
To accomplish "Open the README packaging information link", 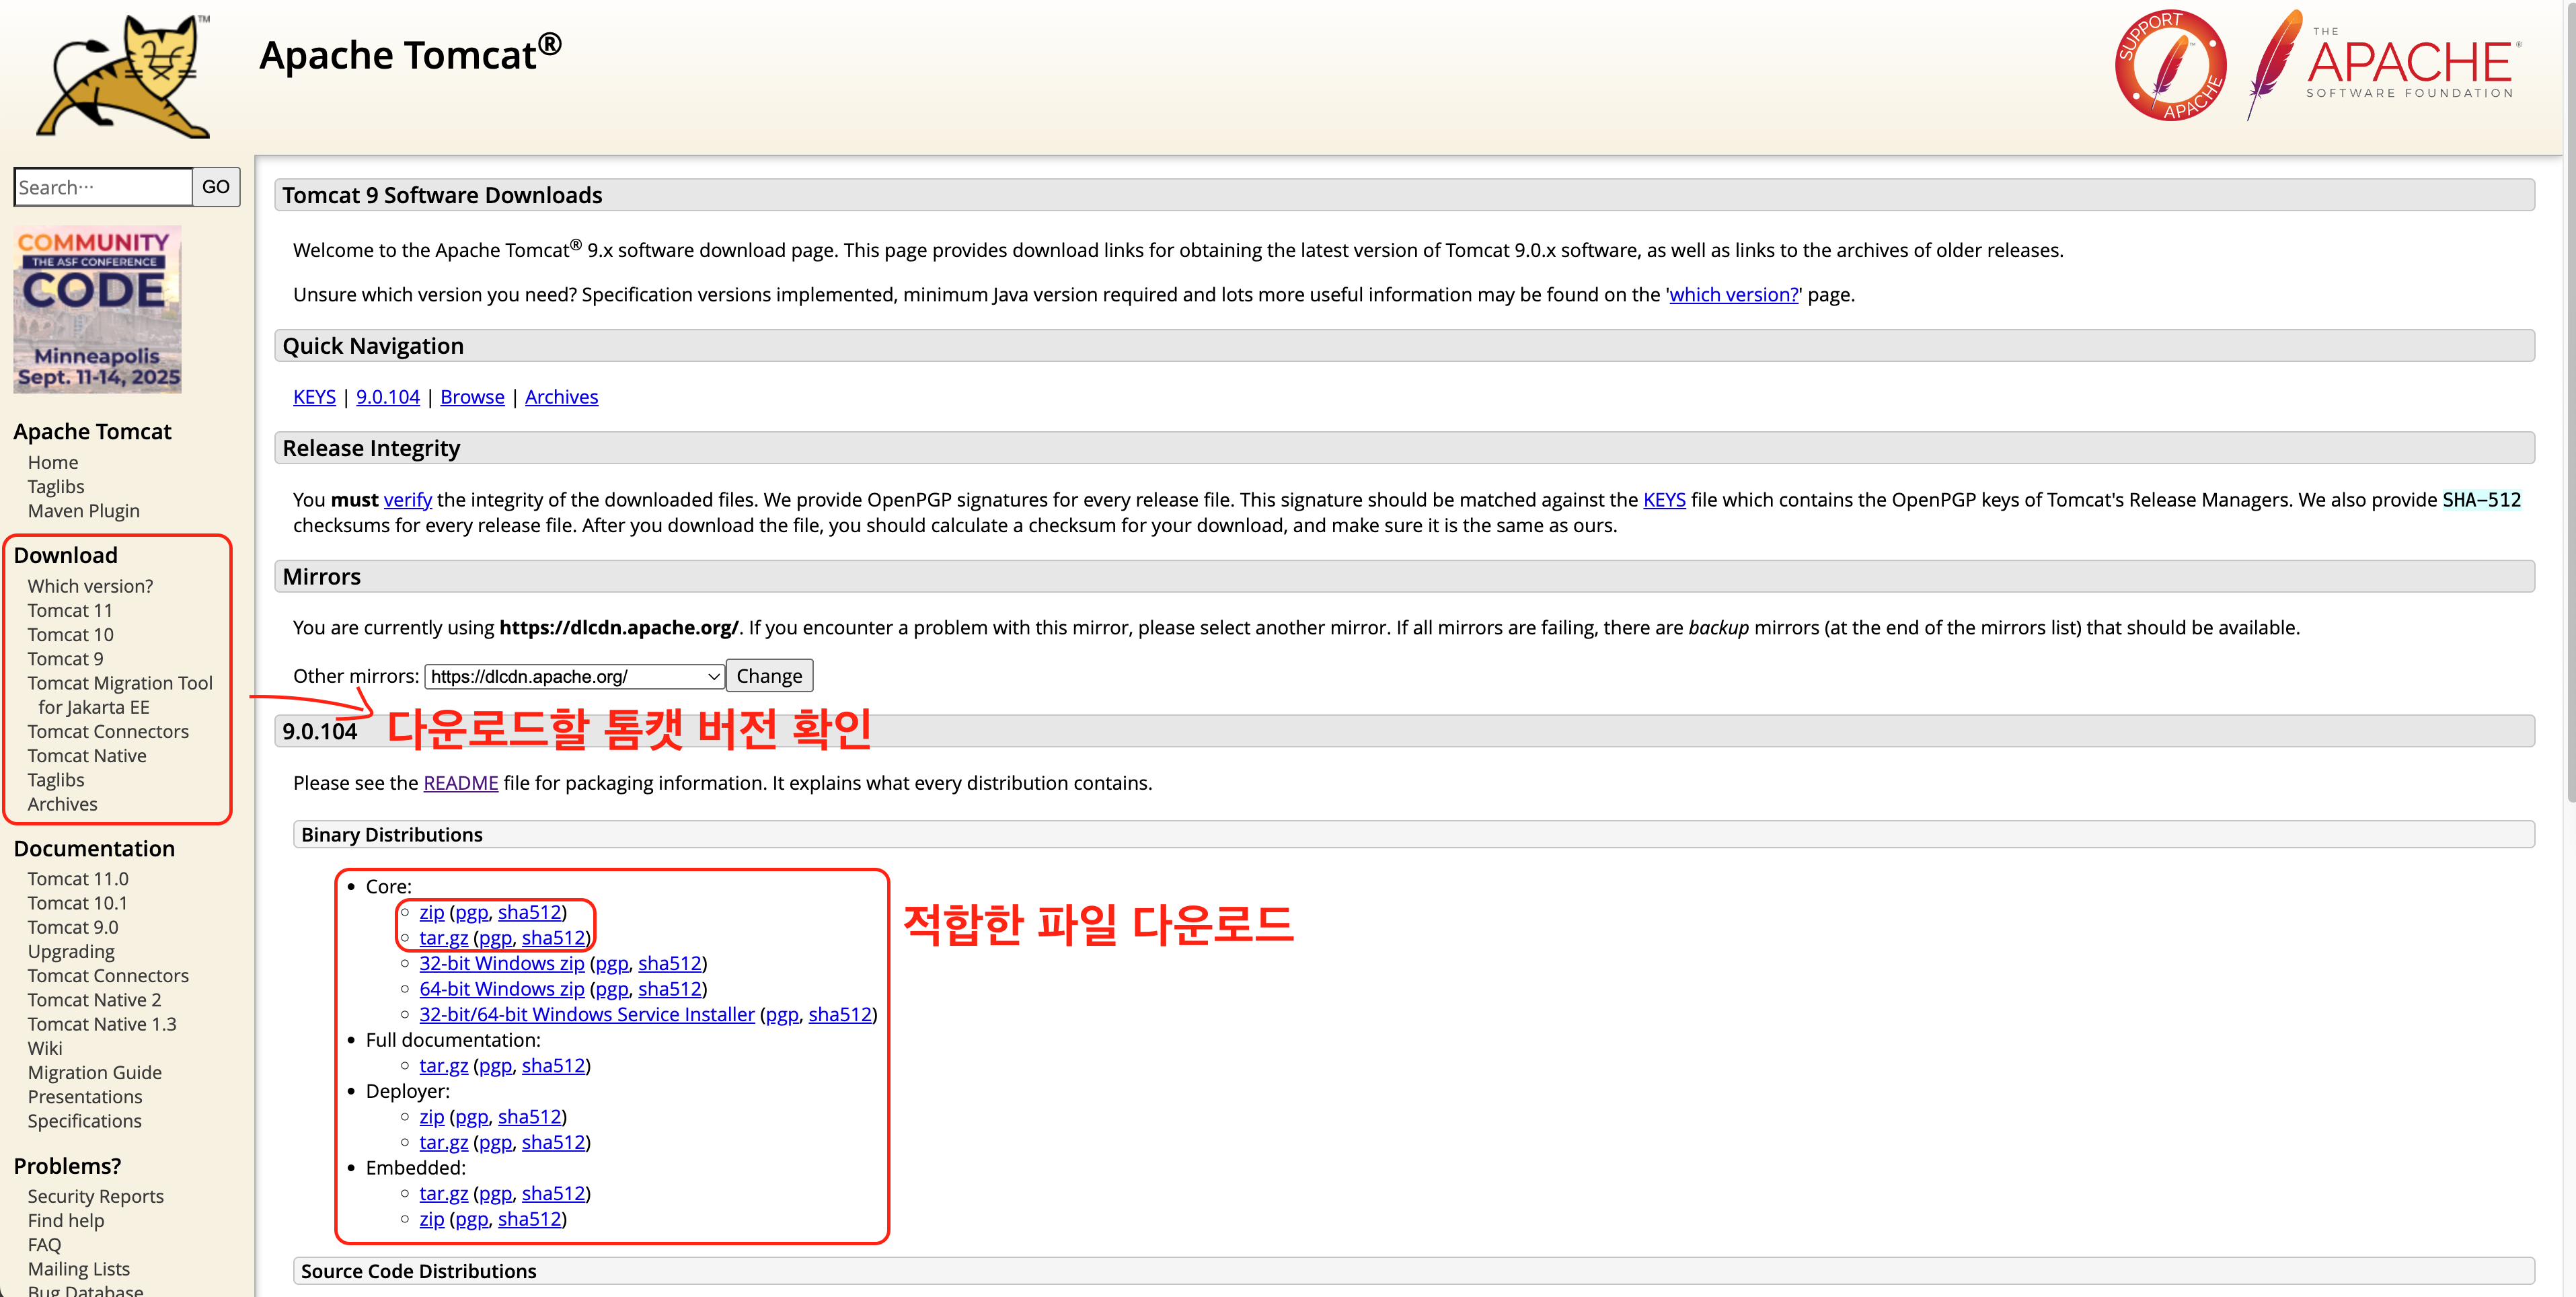I will coord(460,783).
